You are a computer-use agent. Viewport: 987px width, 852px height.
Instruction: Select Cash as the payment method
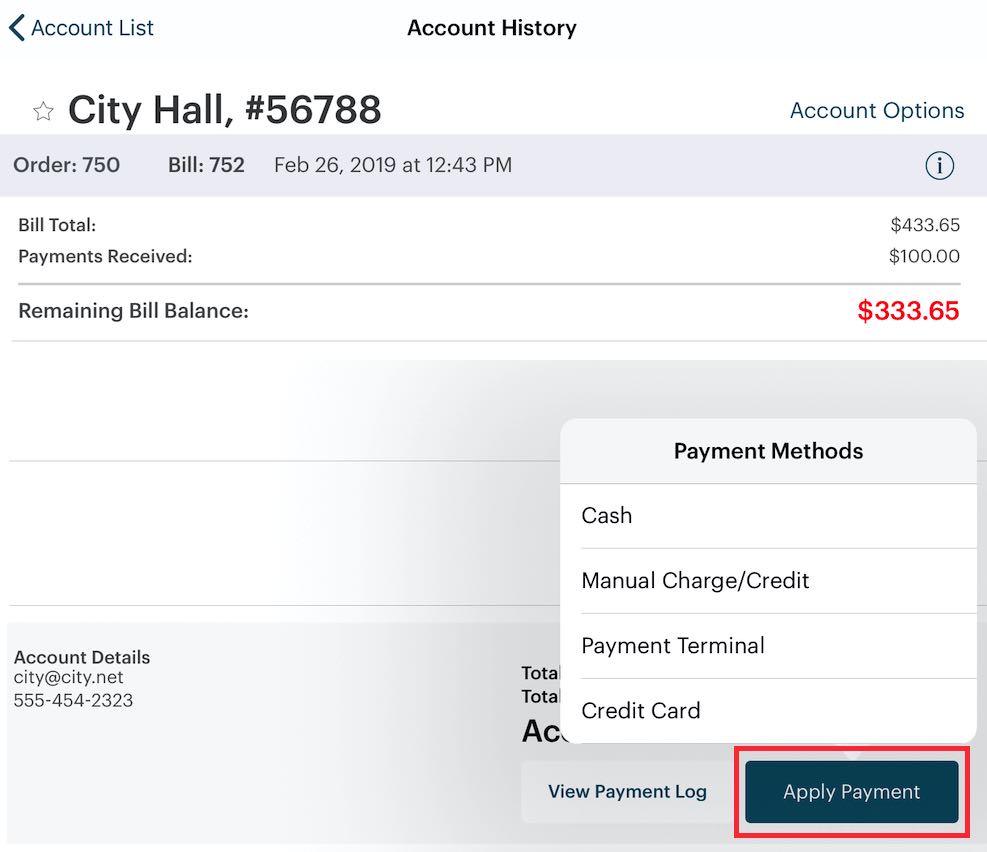click(x=606, y=515)
